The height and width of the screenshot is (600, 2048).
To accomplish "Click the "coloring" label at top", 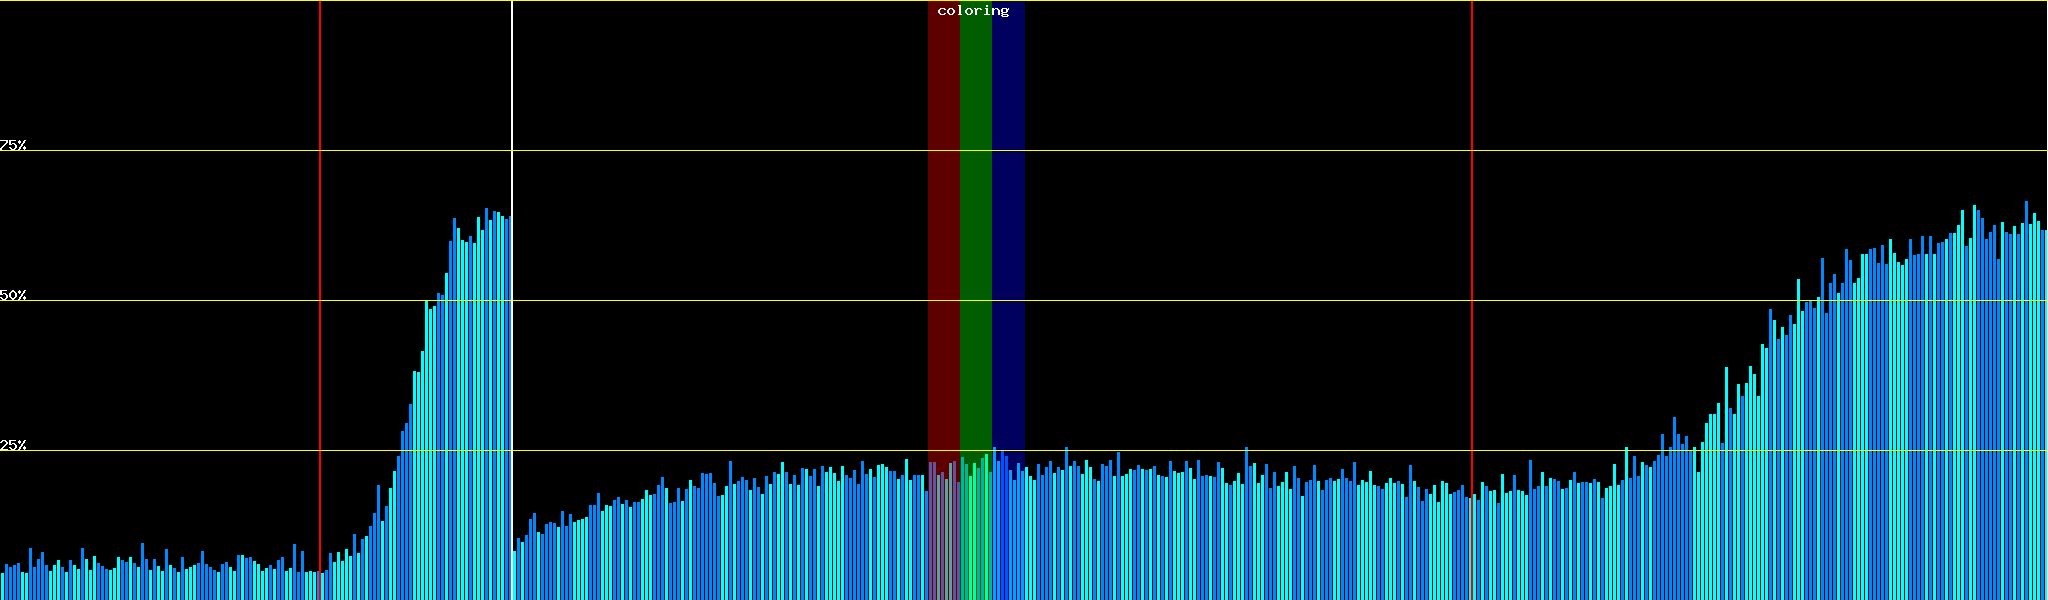I will point(973,11).
